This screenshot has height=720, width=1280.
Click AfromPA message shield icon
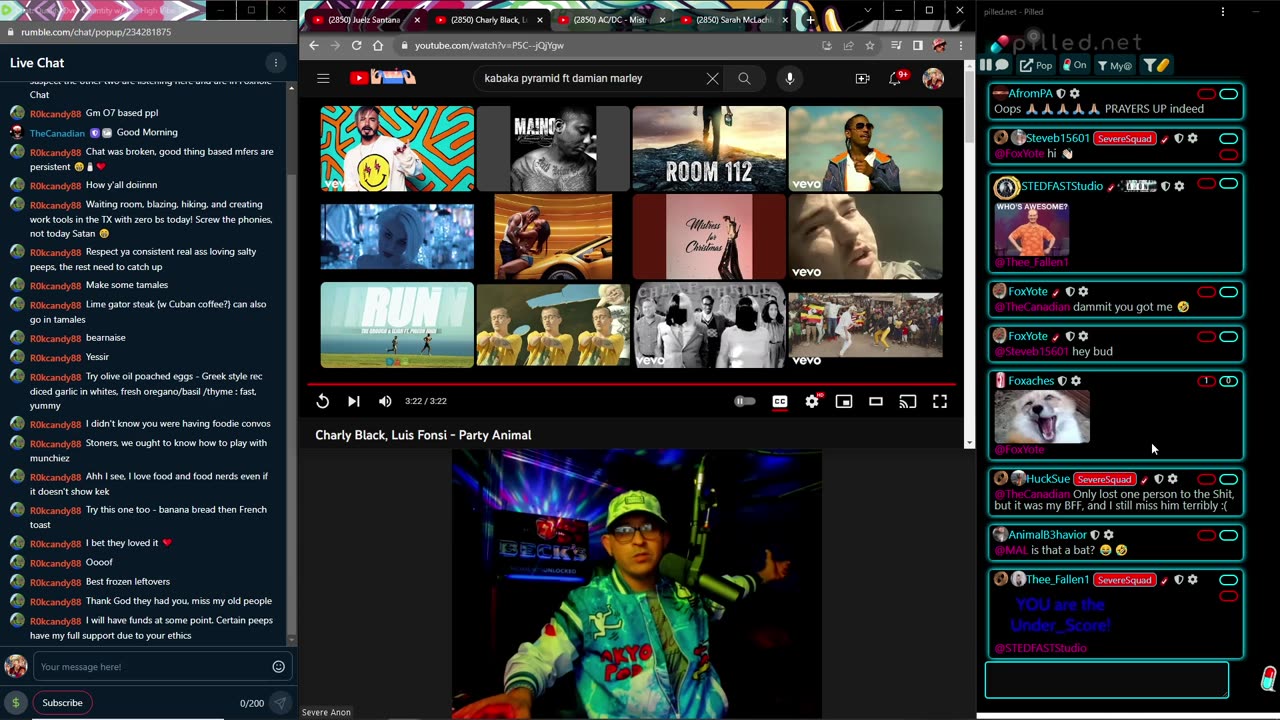pos(1061,94)
